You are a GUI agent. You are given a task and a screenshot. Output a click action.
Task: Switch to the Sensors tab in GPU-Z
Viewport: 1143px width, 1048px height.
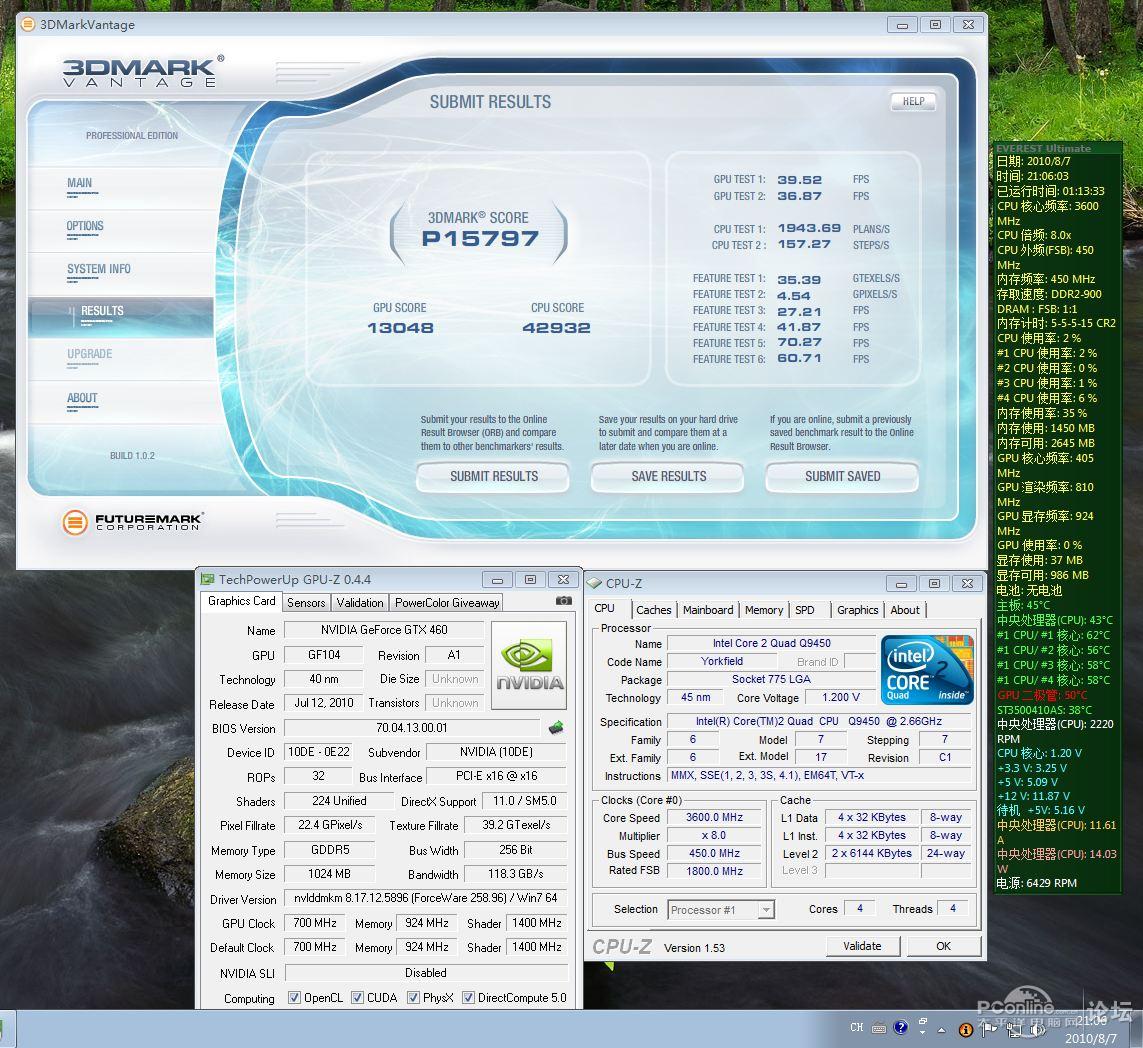306,603
